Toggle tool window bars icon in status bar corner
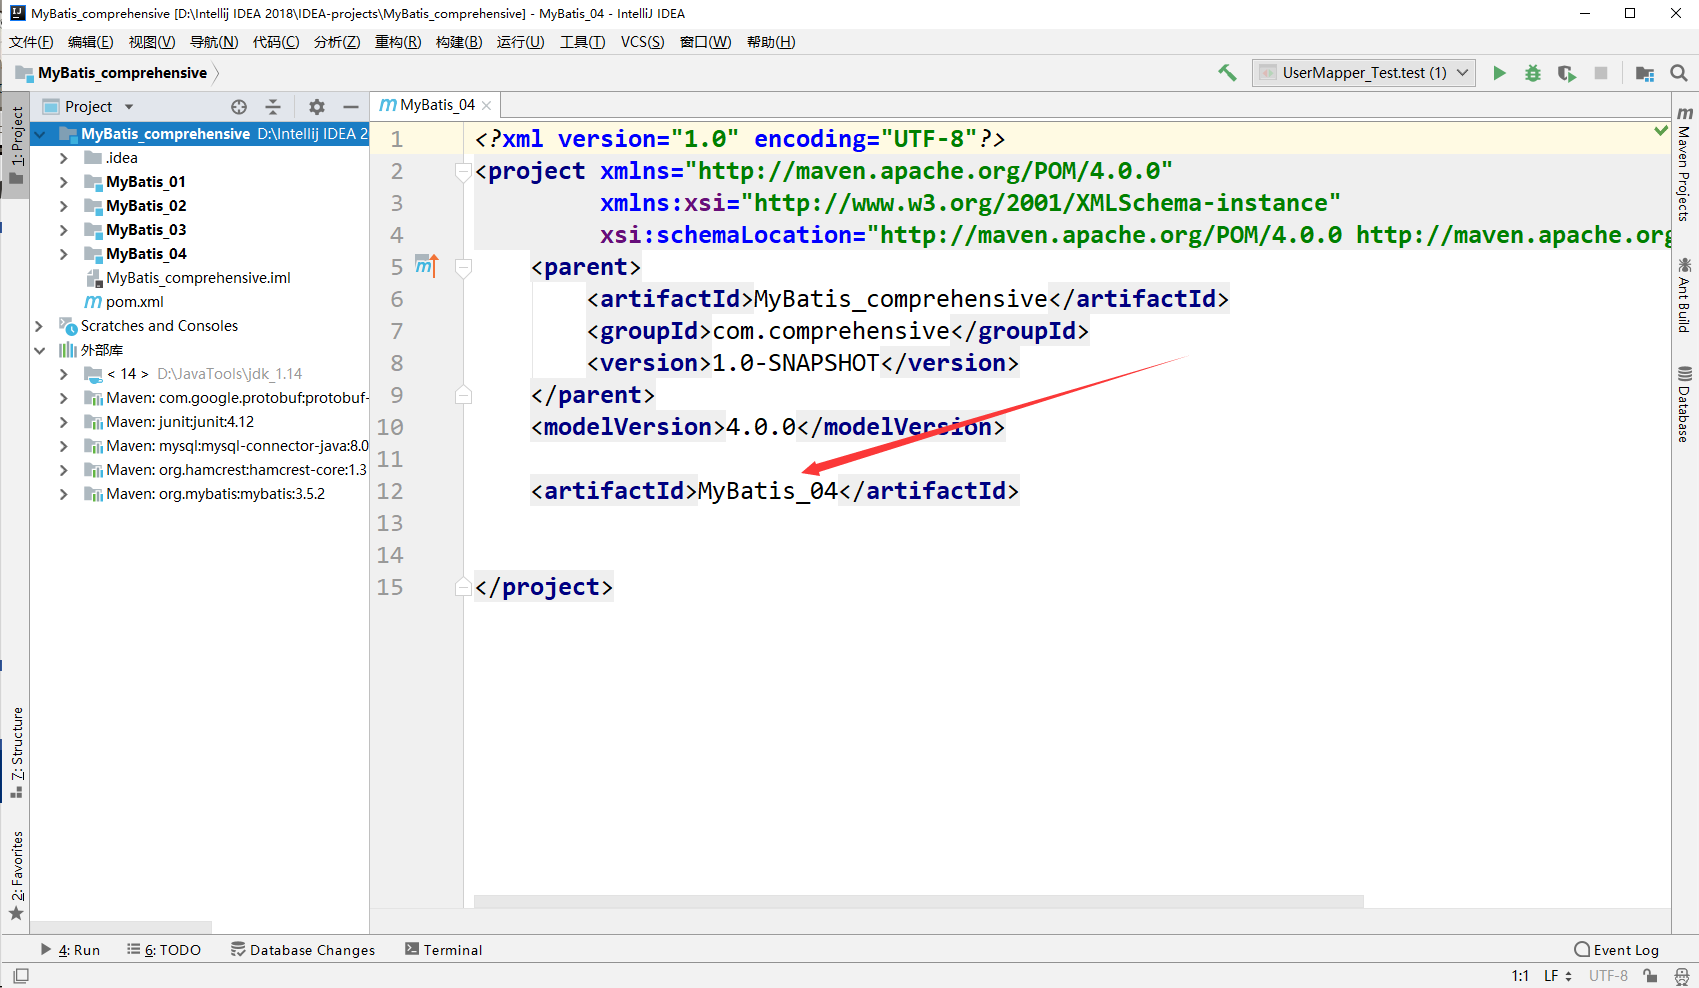Image resolution: width=1699 pixels, height=988 pixels. point(20,976)
